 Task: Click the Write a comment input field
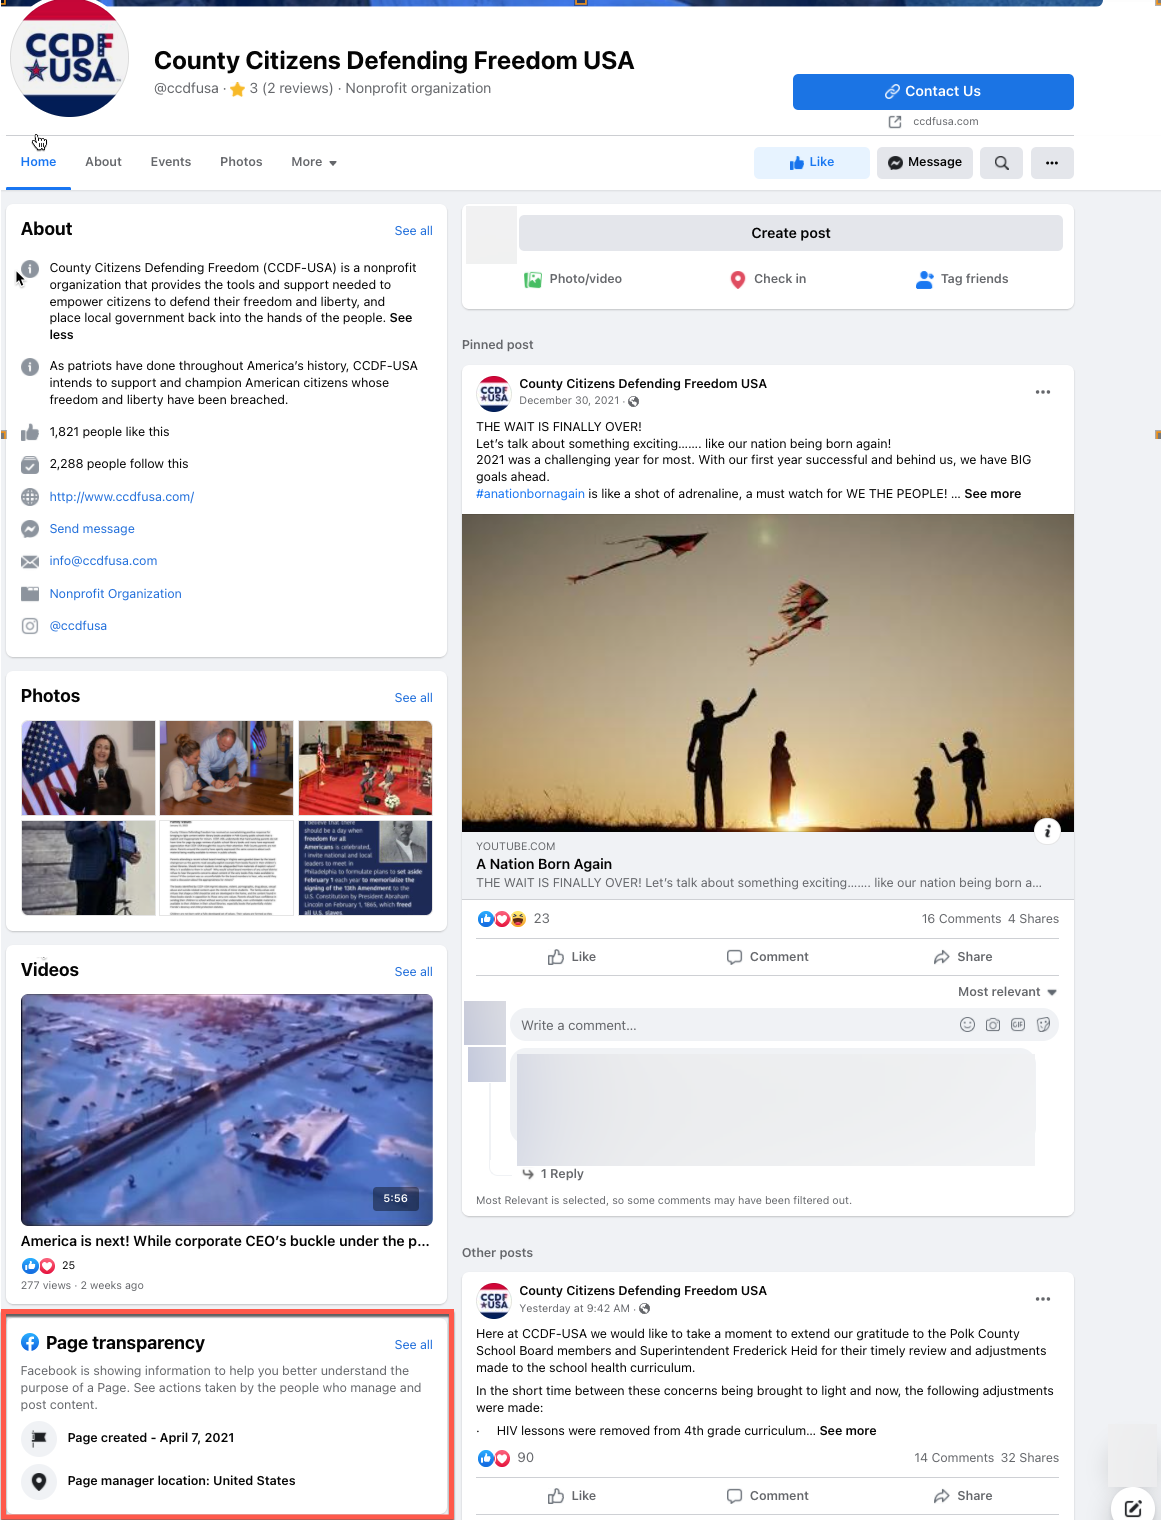point(730,1025)
